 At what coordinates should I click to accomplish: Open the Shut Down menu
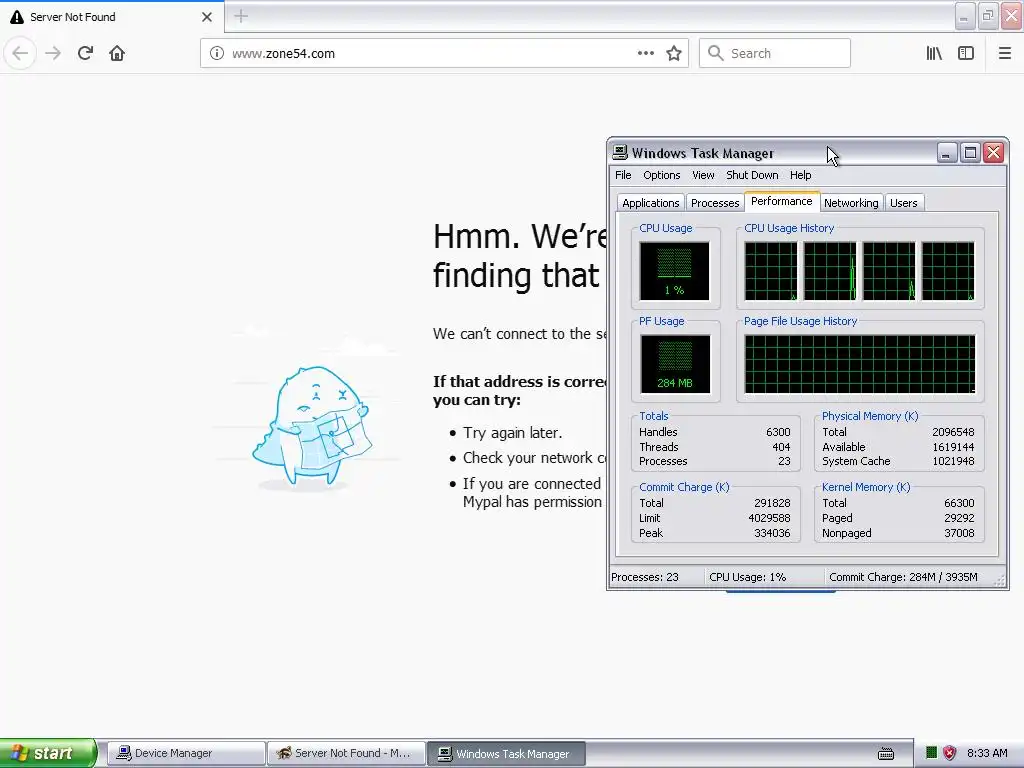click(x=752, y=175)
